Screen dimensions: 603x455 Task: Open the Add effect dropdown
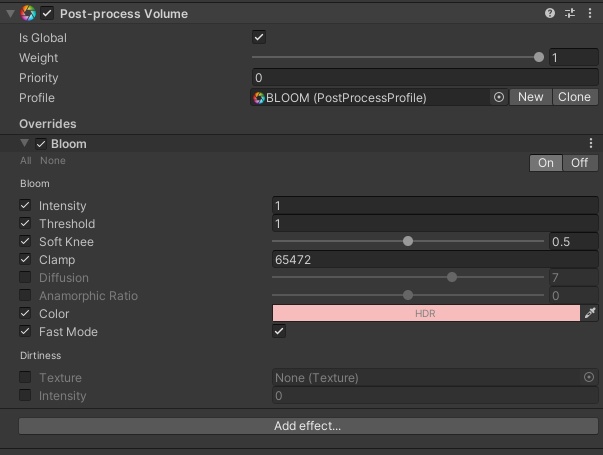click(308, 426)
